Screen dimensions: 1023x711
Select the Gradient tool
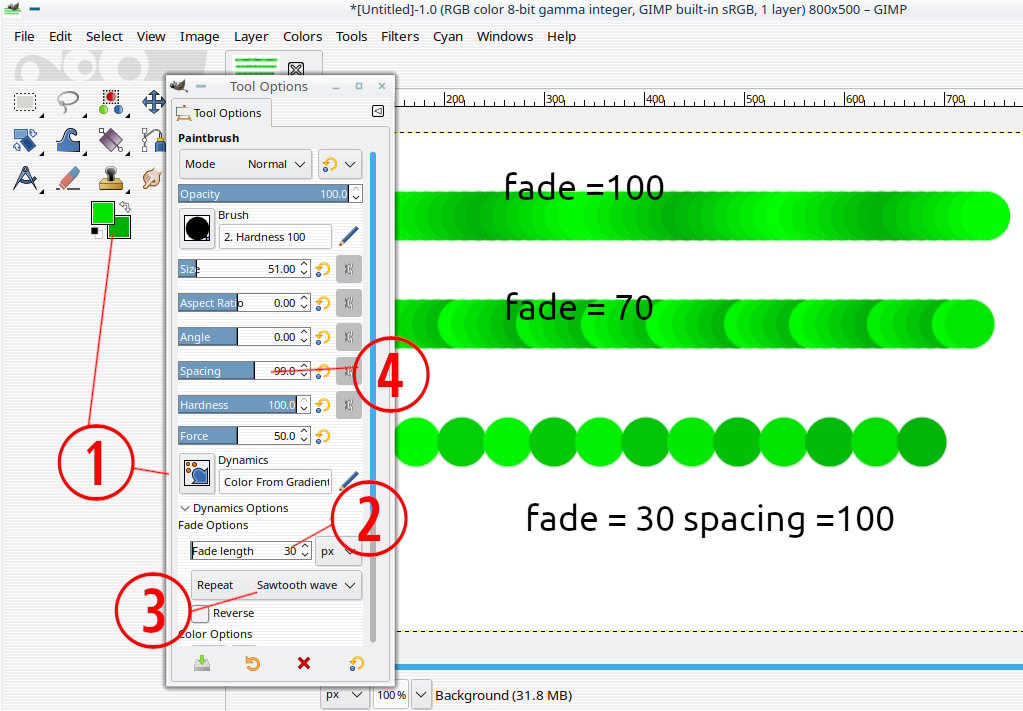(x=111, y=141)
